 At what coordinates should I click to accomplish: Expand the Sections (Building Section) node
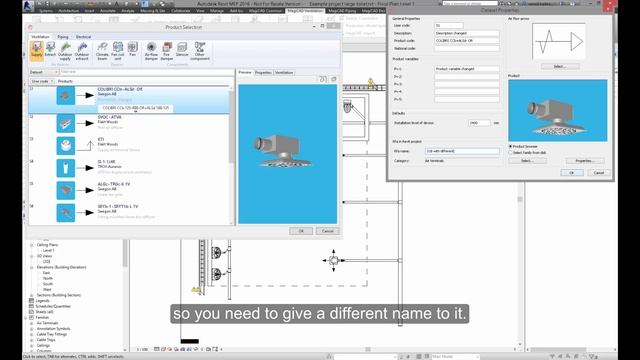31,295
